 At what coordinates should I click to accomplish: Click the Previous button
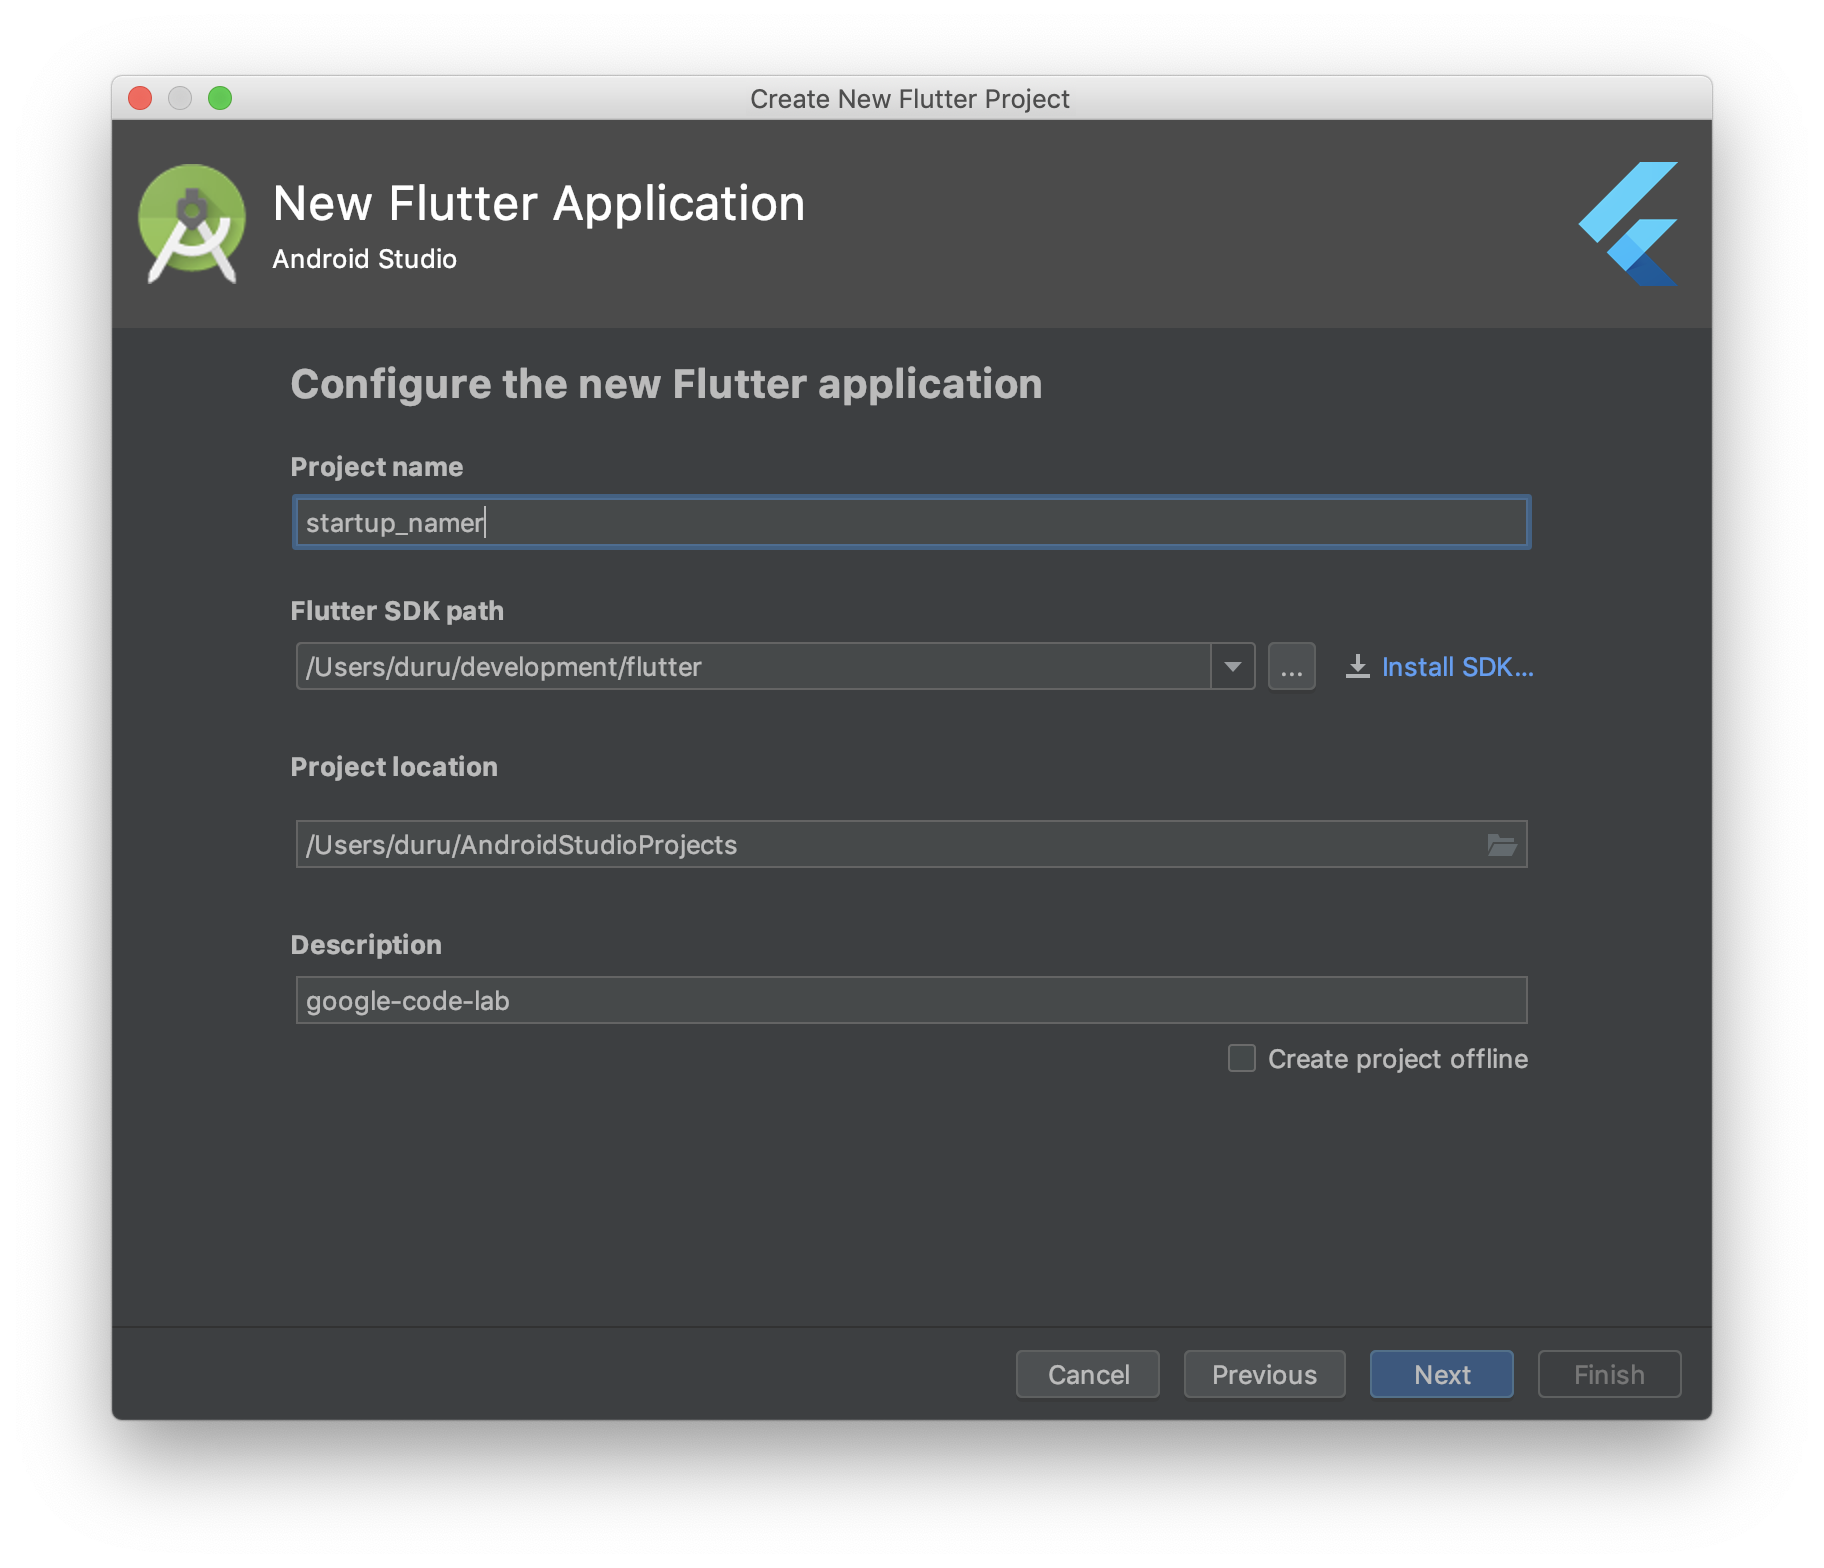coord(1264,1374)
